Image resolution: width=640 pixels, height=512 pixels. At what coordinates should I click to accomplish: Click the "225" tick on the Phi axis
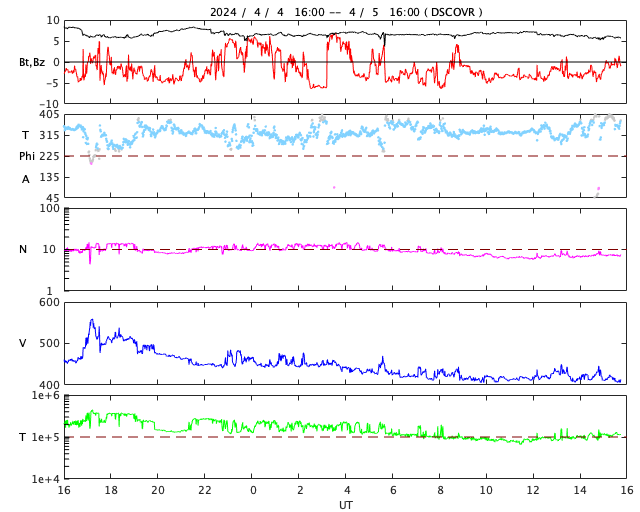click(x=49, y=156)
